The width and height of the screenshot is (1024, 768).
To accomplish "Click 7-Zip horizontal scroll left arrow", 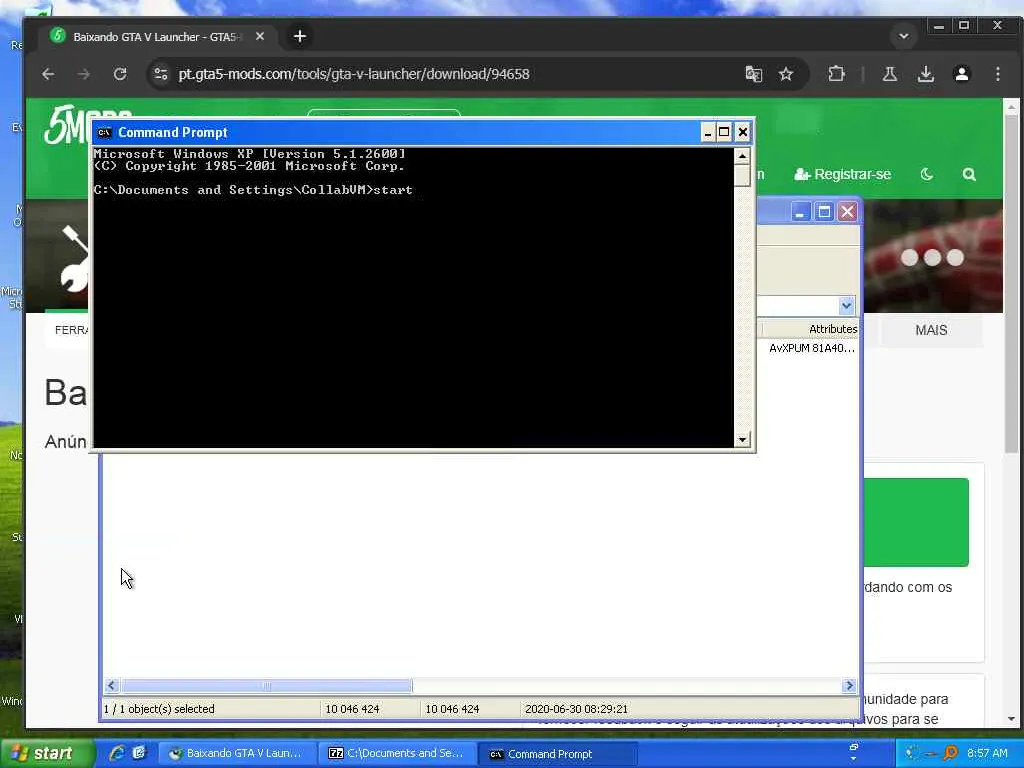I will (111, 686).
